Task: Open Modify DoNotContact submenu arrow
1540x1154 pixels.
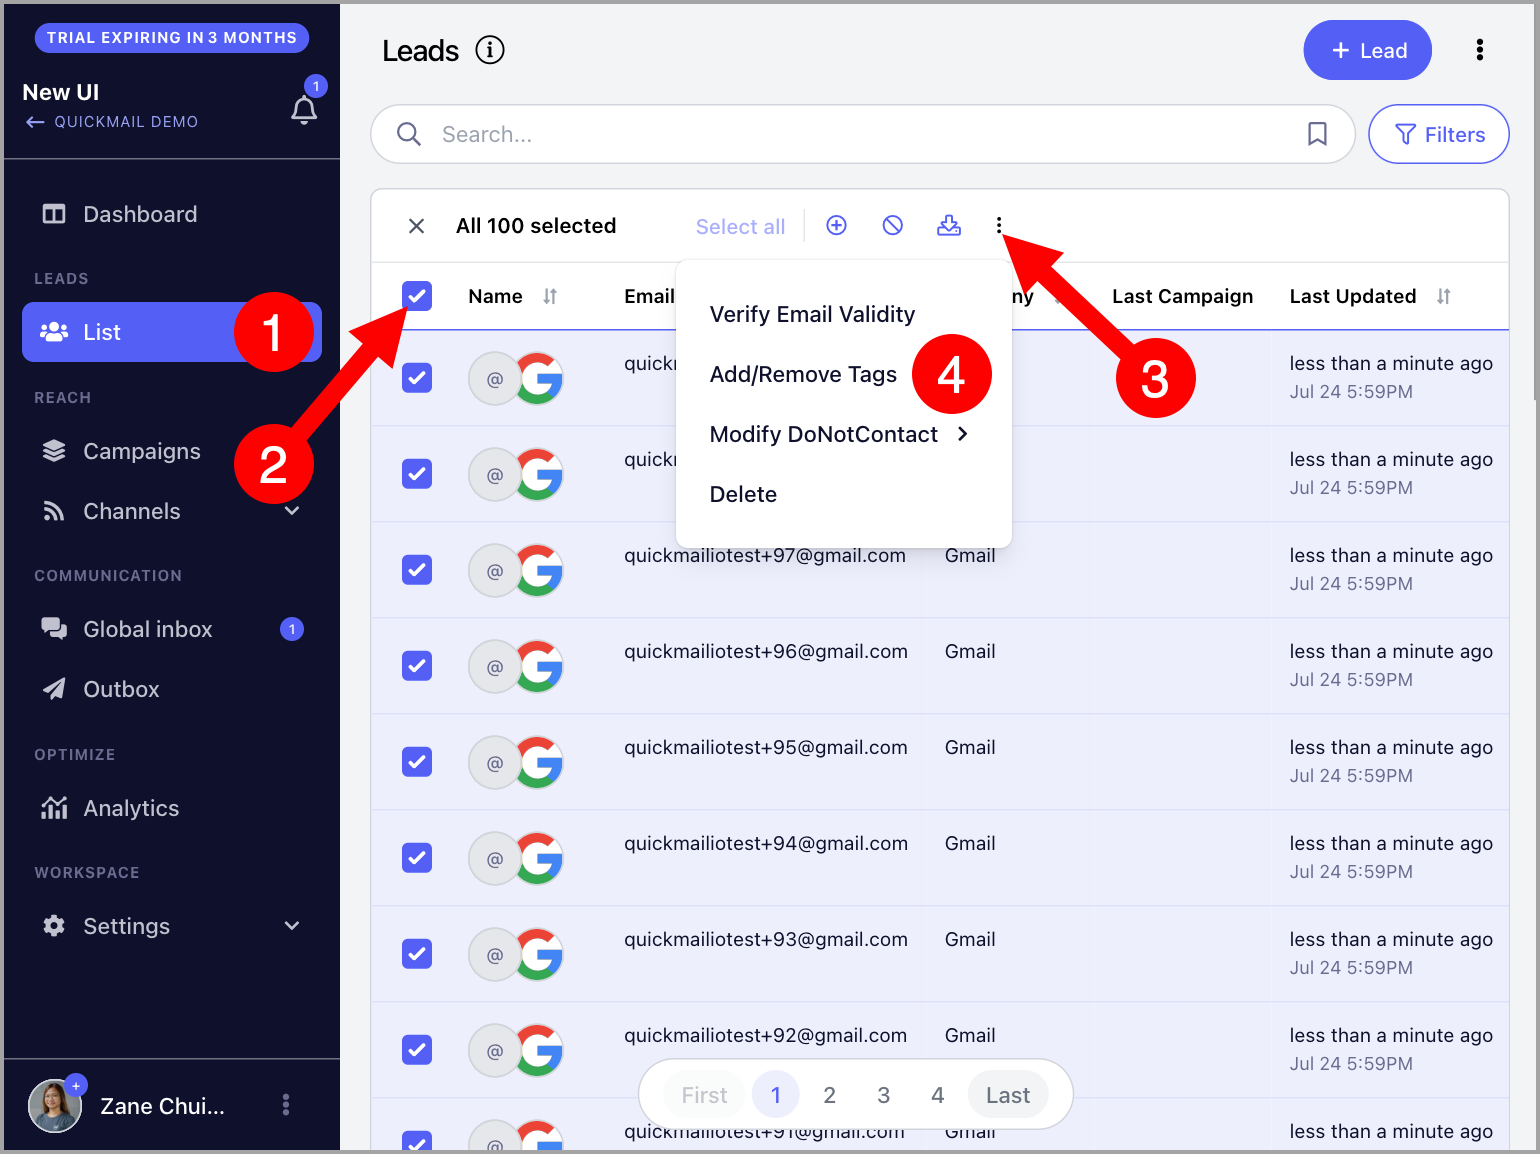Action: pos(962,434)
